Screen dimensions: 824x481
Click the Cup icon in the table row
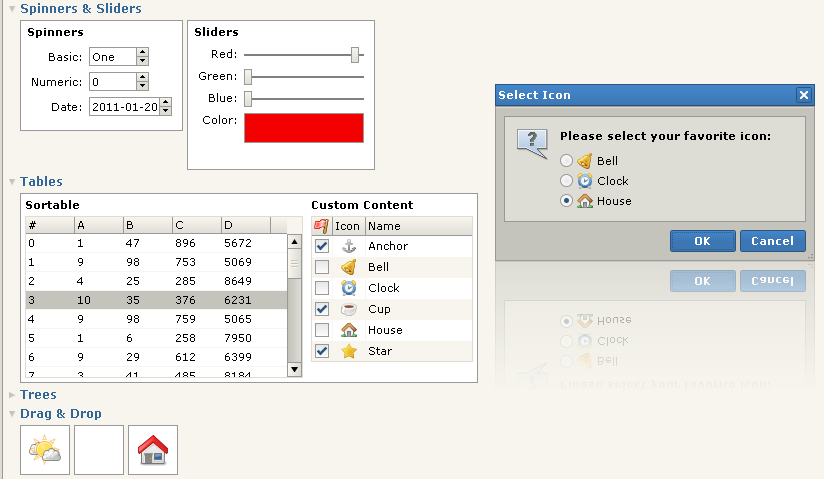[x=349, y=309]
